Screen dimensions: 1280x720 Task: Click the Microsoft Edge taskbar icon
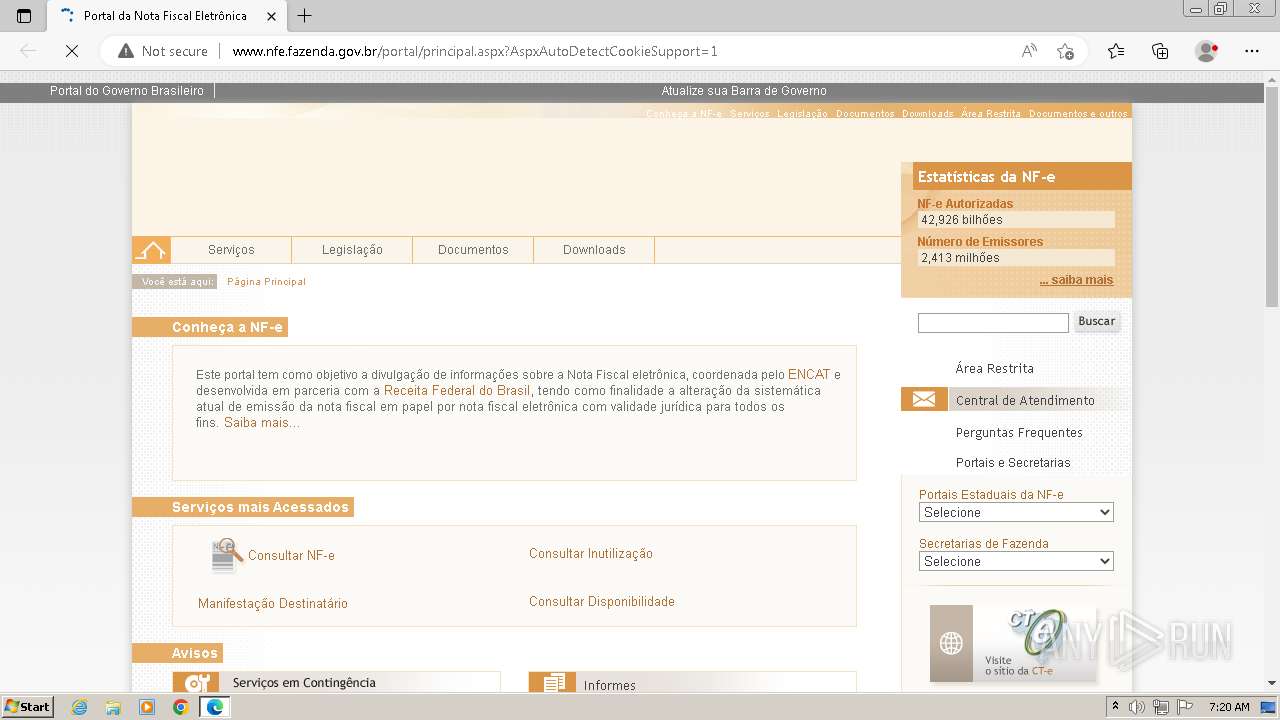click(214, 707)
